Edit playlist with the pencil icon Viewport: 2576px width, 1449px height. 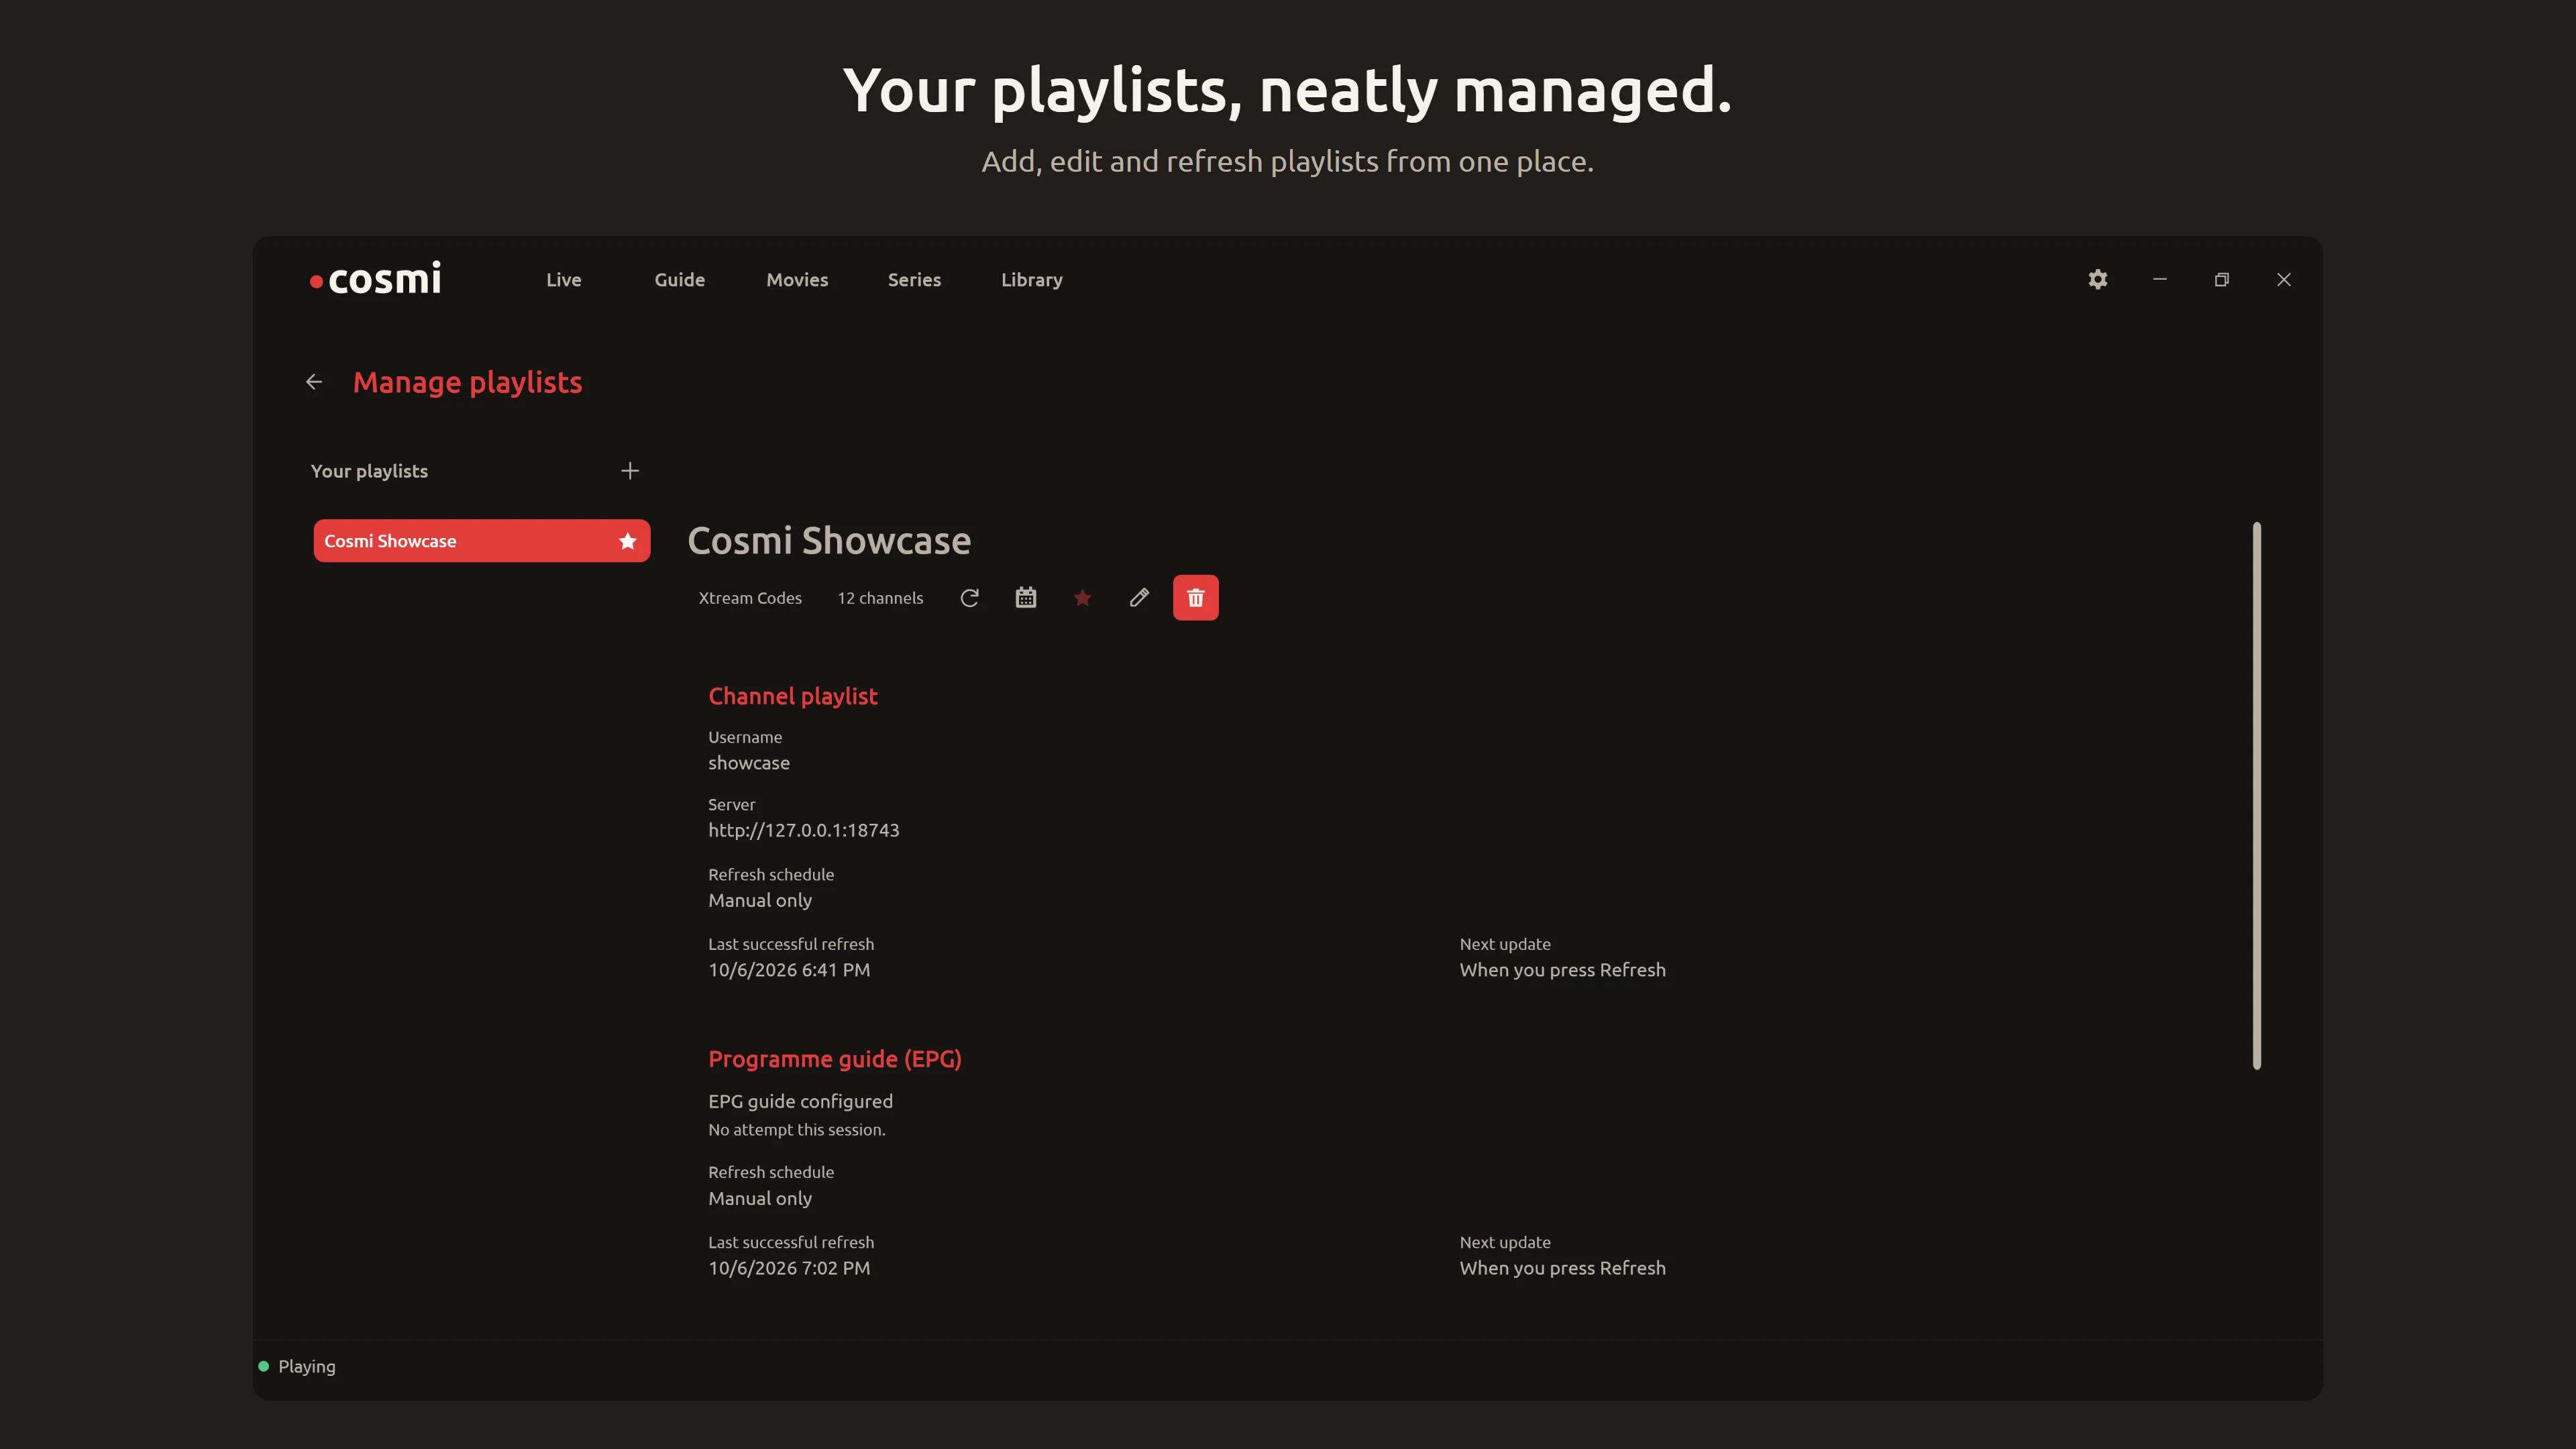tap(1139, 598)
